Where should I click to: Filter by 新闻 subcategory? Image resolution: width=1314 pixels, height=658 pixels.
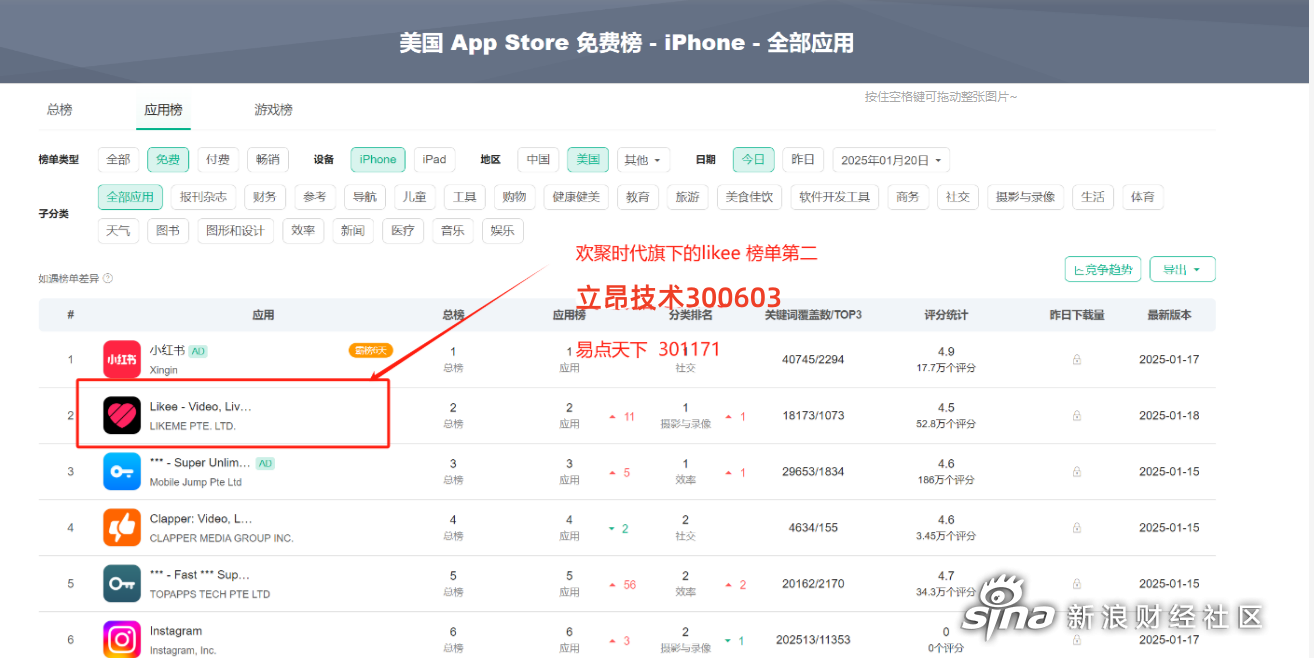[353, 231]
